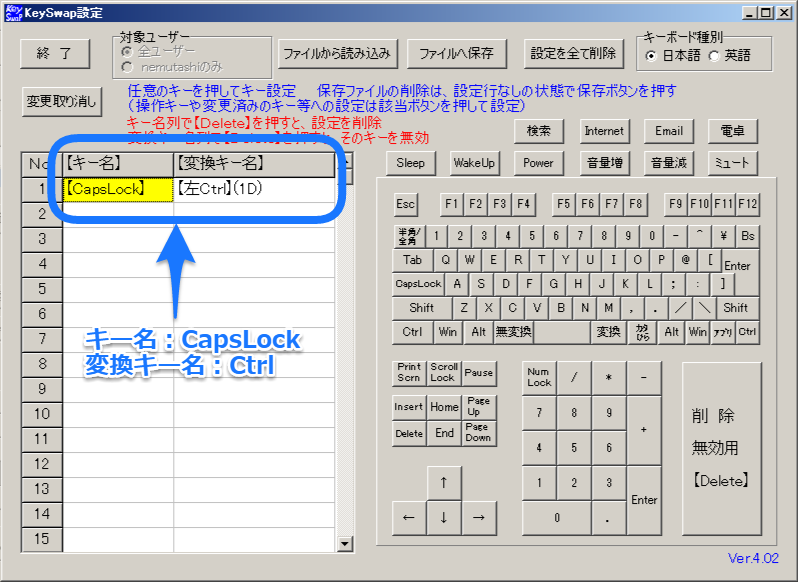Click the left Shift key

click(422, 308)
